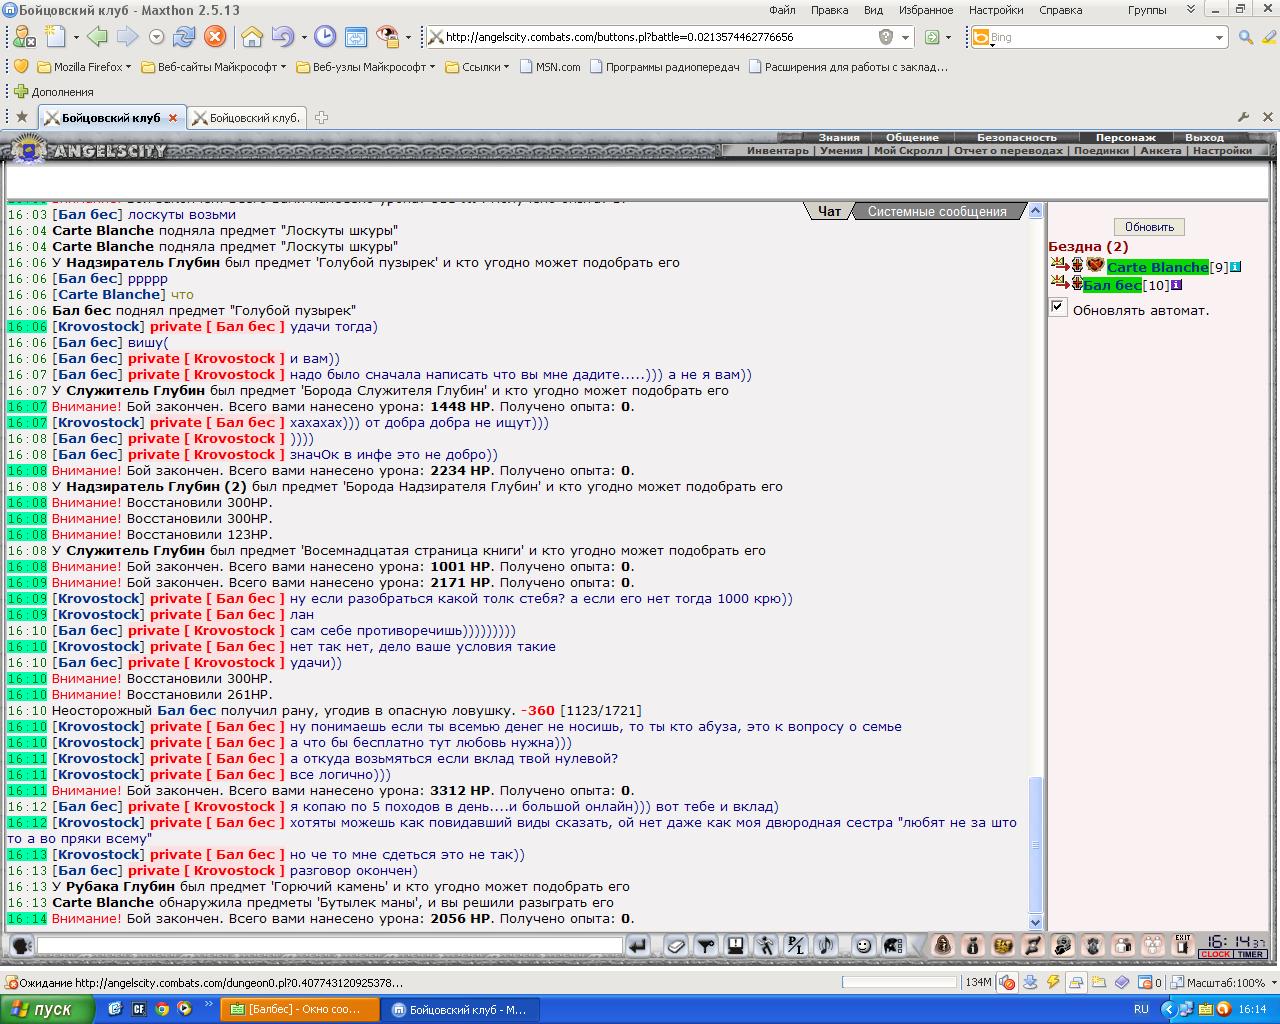Open the 'Файл' menu
The image size is (1280, 1024).
783,10
